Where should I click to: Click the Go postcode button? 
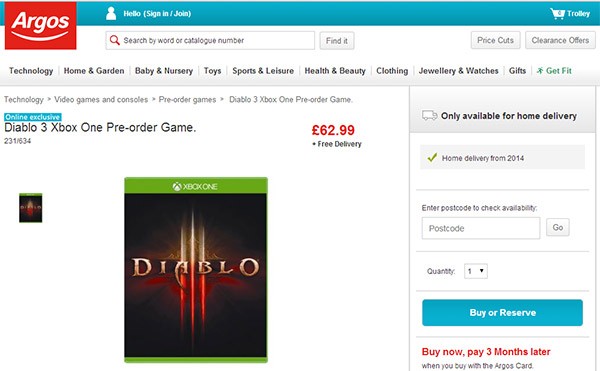coord(558,228)
